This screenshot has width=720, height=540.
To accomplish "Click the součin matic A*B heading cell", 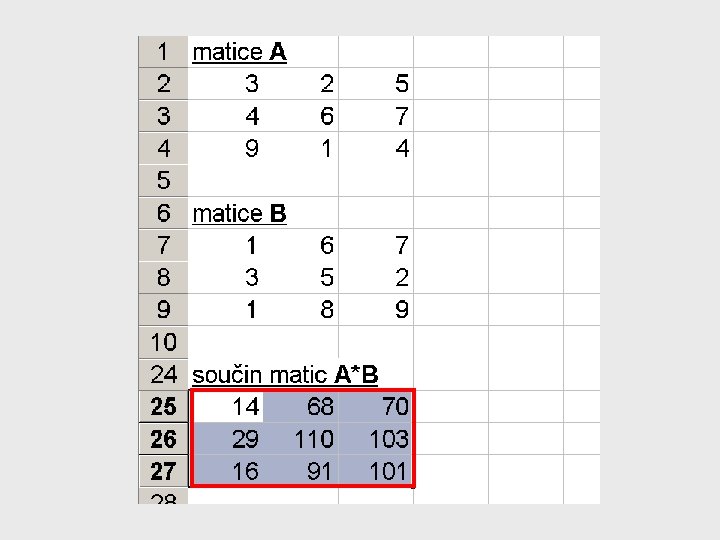I will click(x=285, y=375).
